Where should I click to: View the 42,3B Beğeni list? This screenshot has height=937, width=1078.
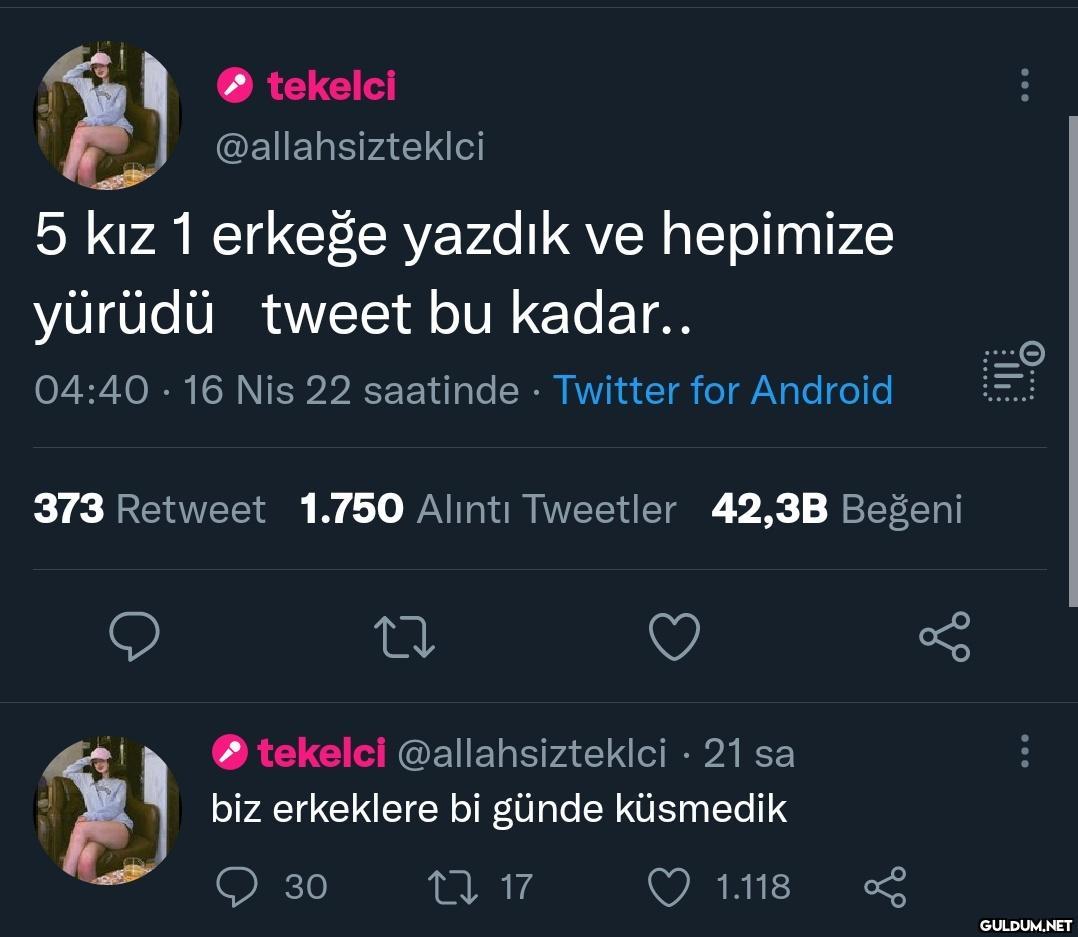[x=836, y=510]
